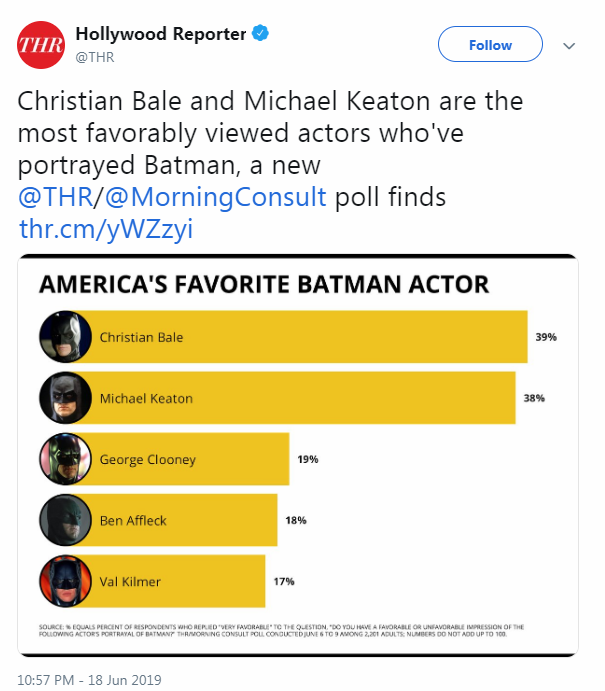Follow the Hollywood Reporter account

click(490, 45)
